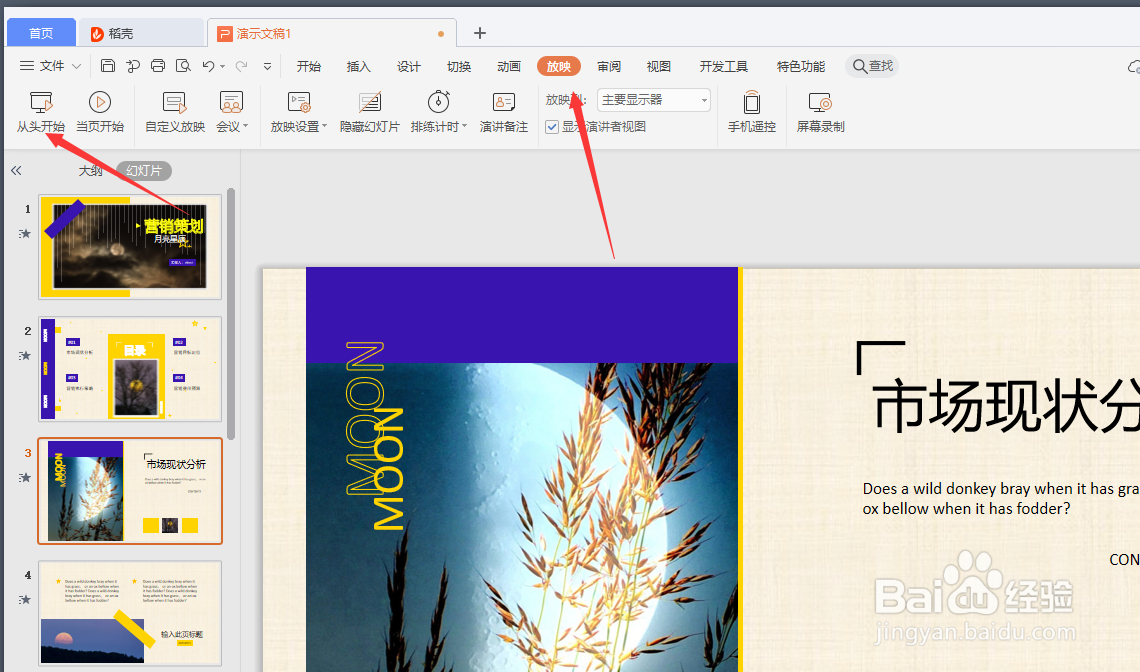Screen dimensions: 1140x672
Task: Switch to the 首页 home tab
Action: [41, 33]
